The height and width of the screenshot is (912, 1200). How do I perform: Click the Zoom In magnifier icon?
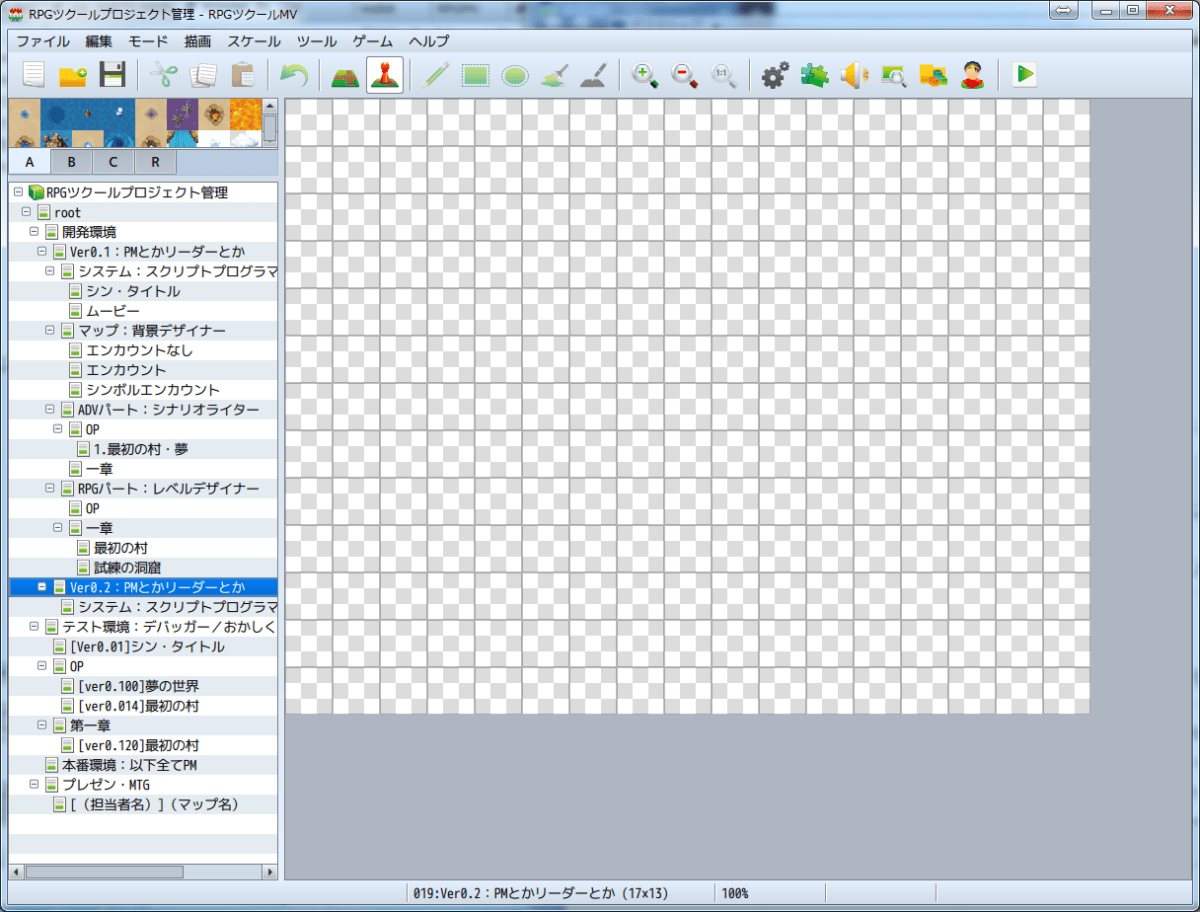click(x=646, y=75)
